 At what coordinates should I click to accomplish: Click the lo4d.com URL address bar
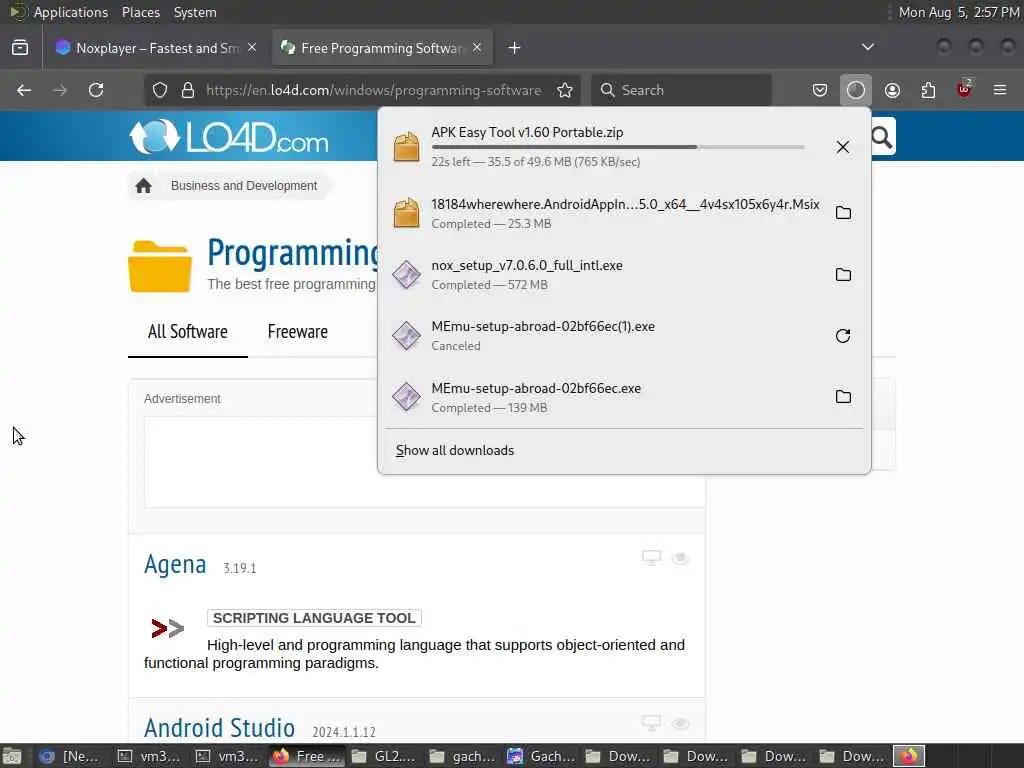(x=373, y=90)
